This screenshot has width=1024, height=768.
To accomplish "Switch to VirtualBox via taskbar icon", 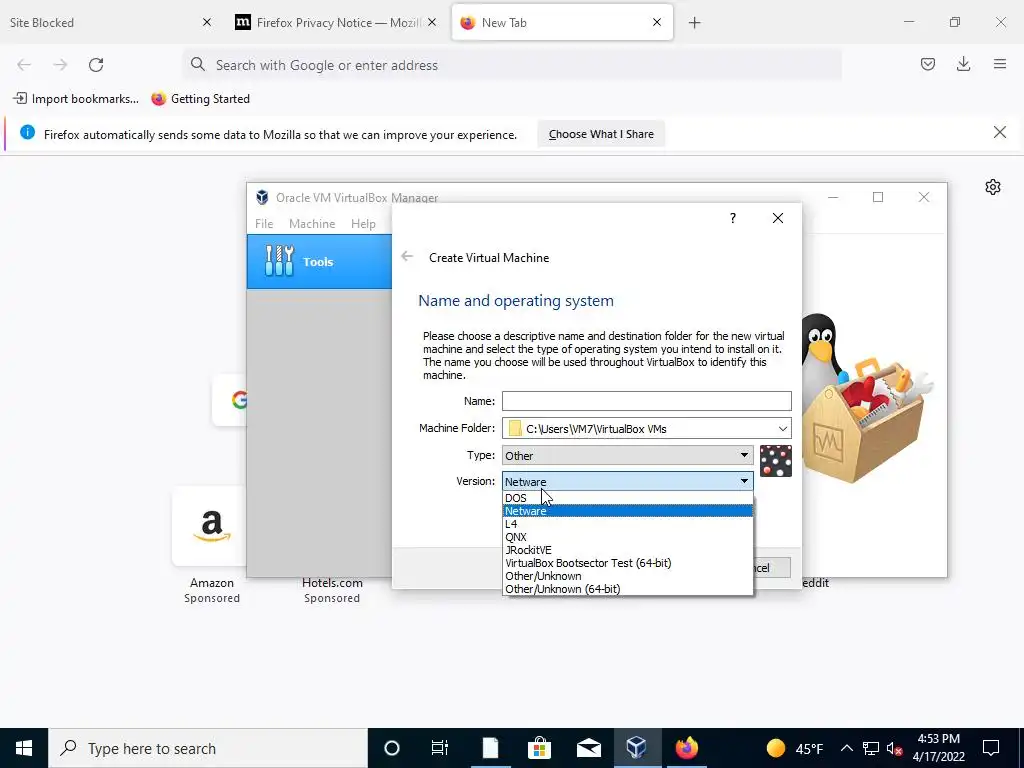I will pos(637,748).
